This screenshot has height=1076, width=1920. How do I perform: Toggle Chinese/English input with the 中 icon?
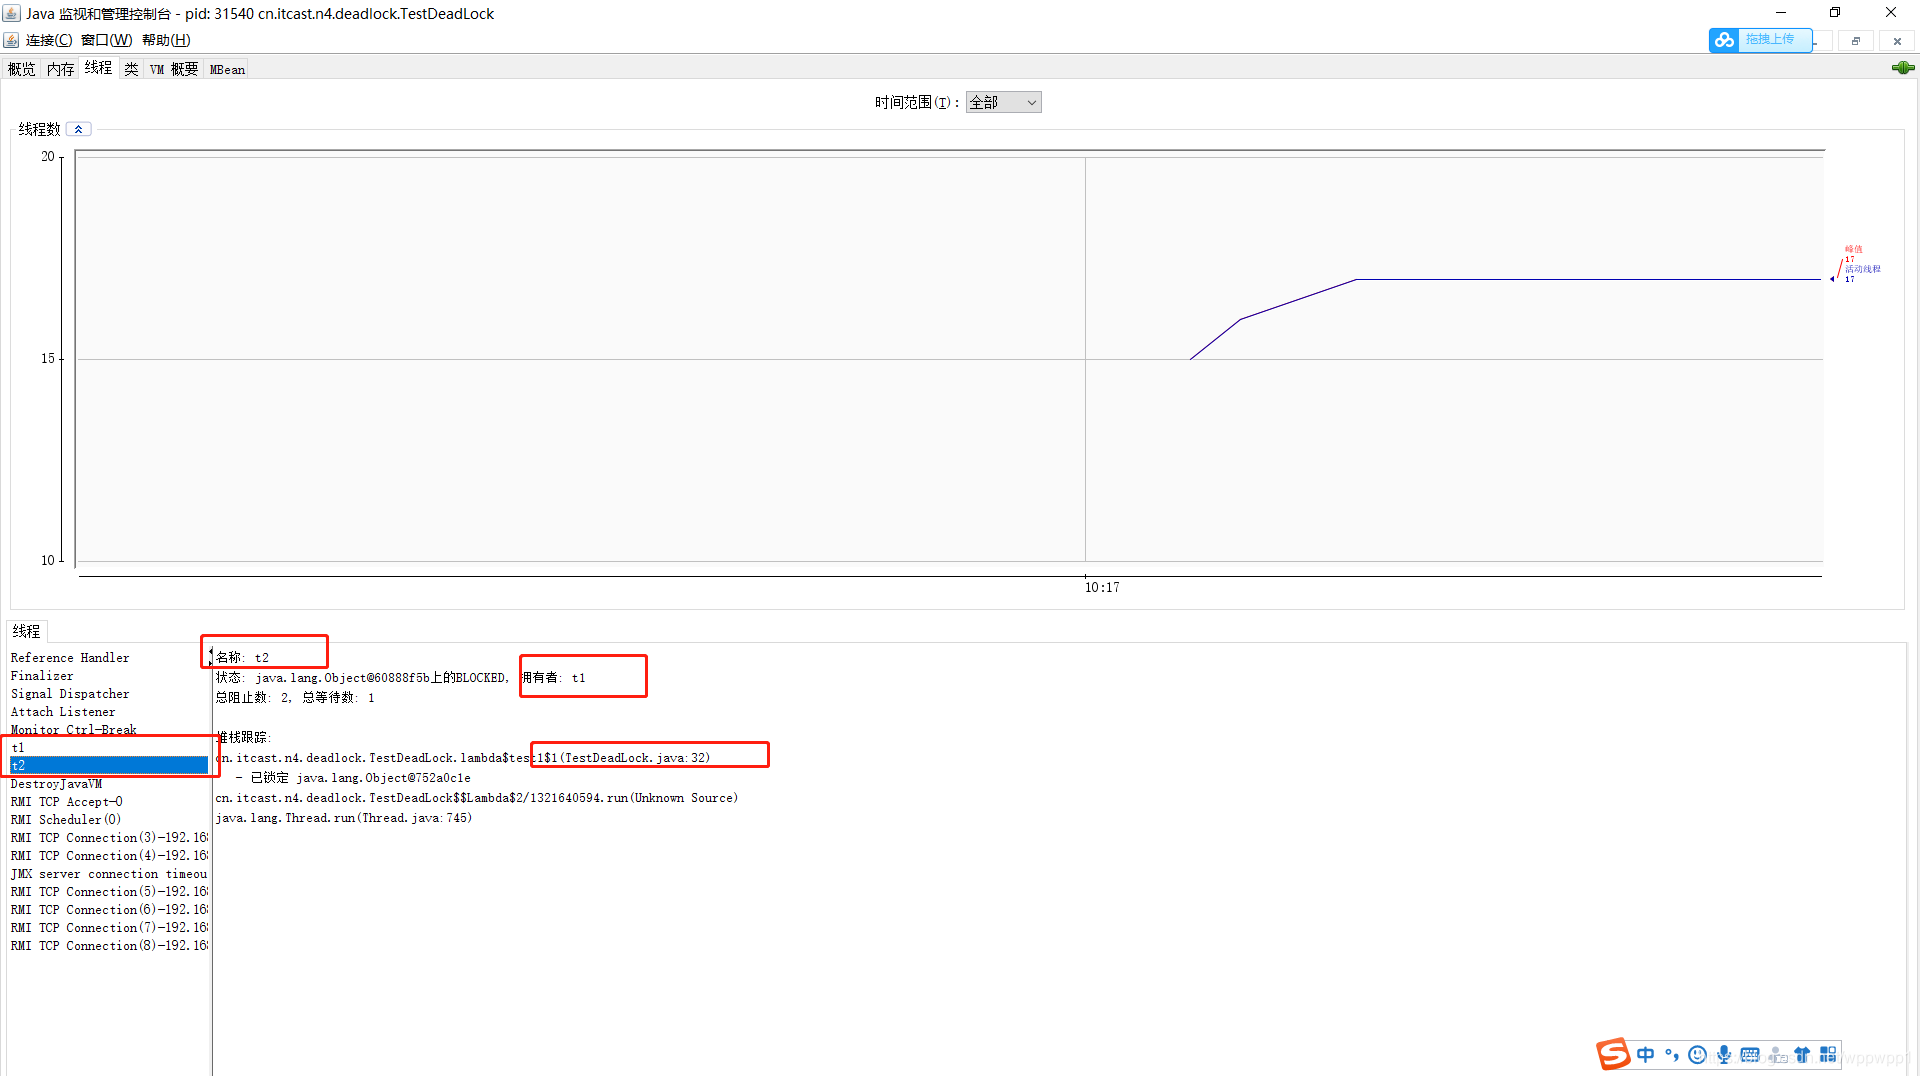(1647, 1054)
